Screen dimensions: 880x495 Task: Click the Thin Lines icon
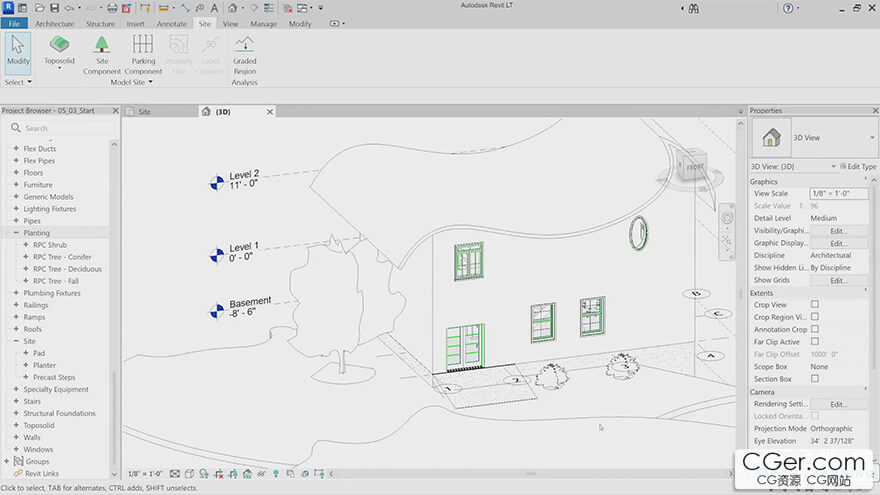(269, 8)
